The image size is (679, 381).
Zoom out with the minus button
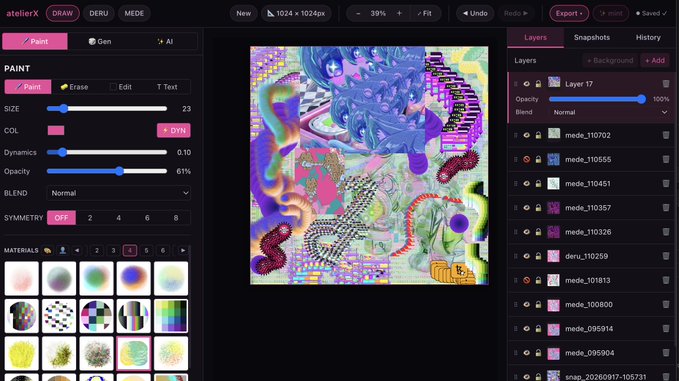[358, 13]
